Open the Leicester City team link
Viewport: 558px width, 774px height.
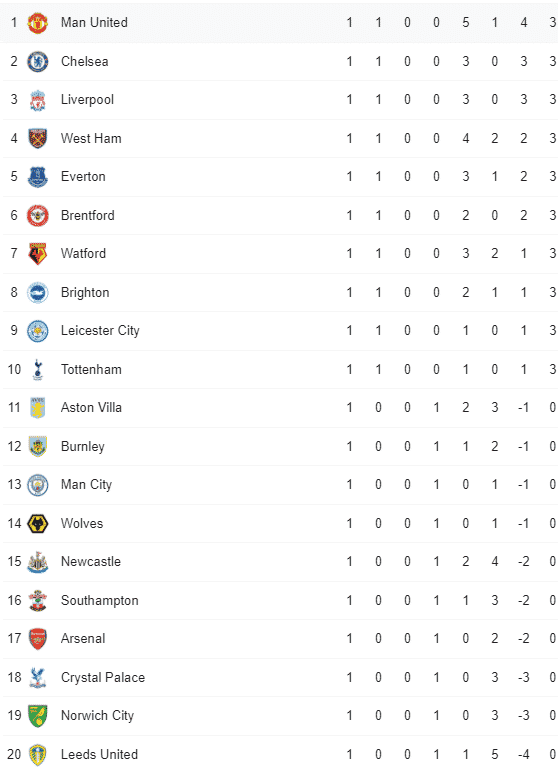(x=100, y=331)
